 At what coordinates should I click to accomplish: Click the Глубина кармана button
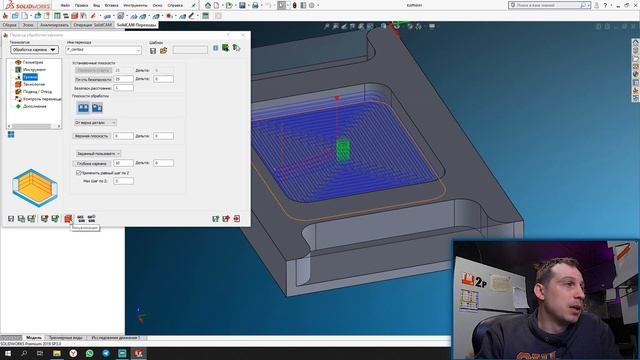pyautogui.click(x=91, y=163)
